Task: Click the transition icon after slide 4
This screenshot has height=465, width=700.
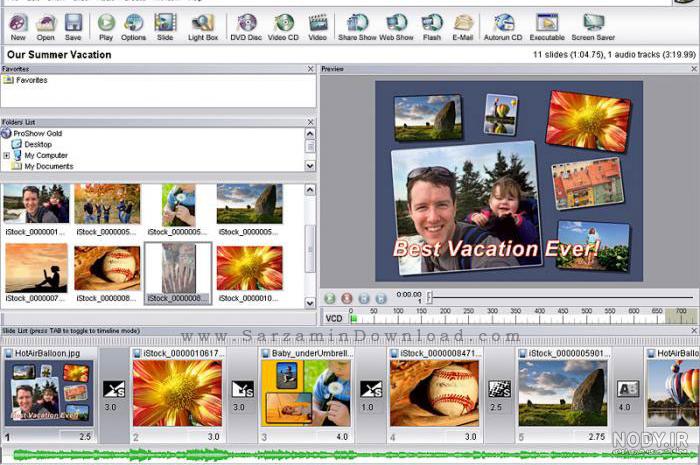Action: [x=500, y=389]
